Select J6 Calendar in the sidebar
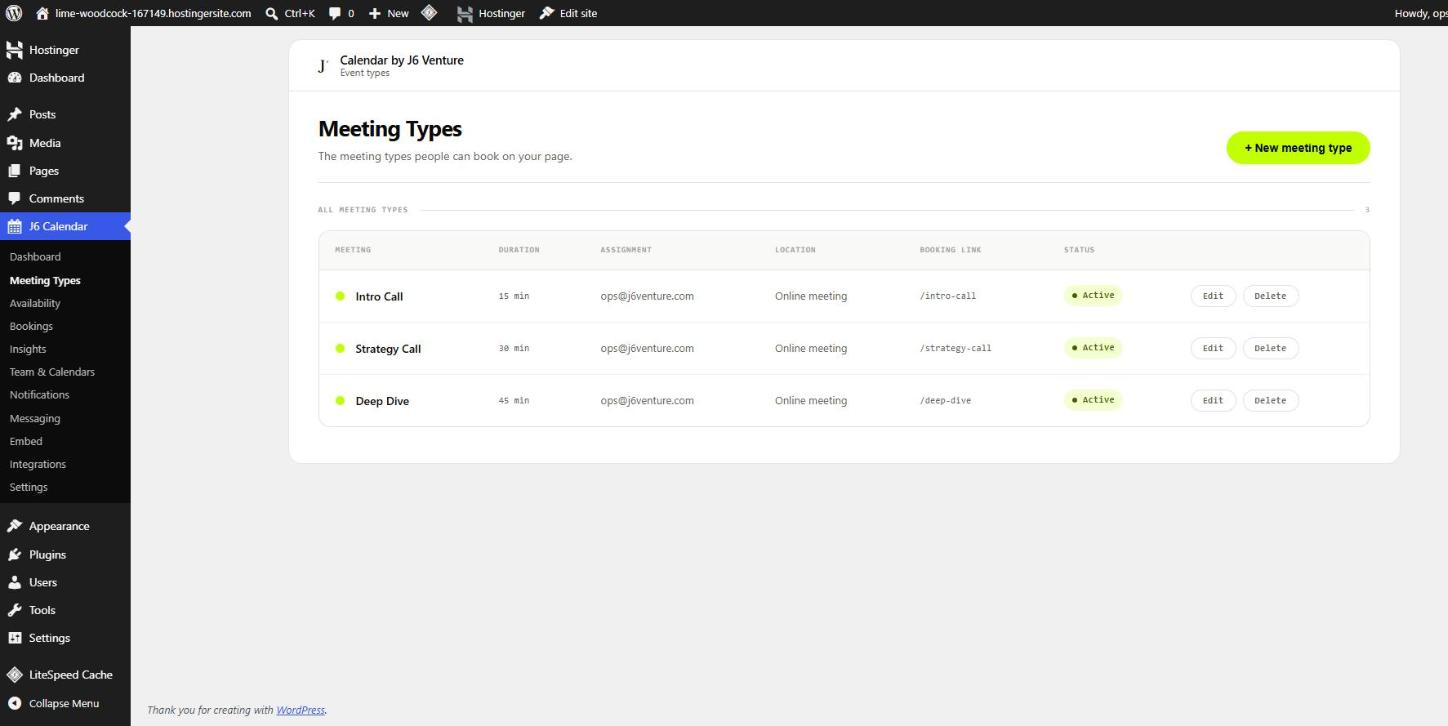This screenshot has width=1448, height=726. (65, 227)
